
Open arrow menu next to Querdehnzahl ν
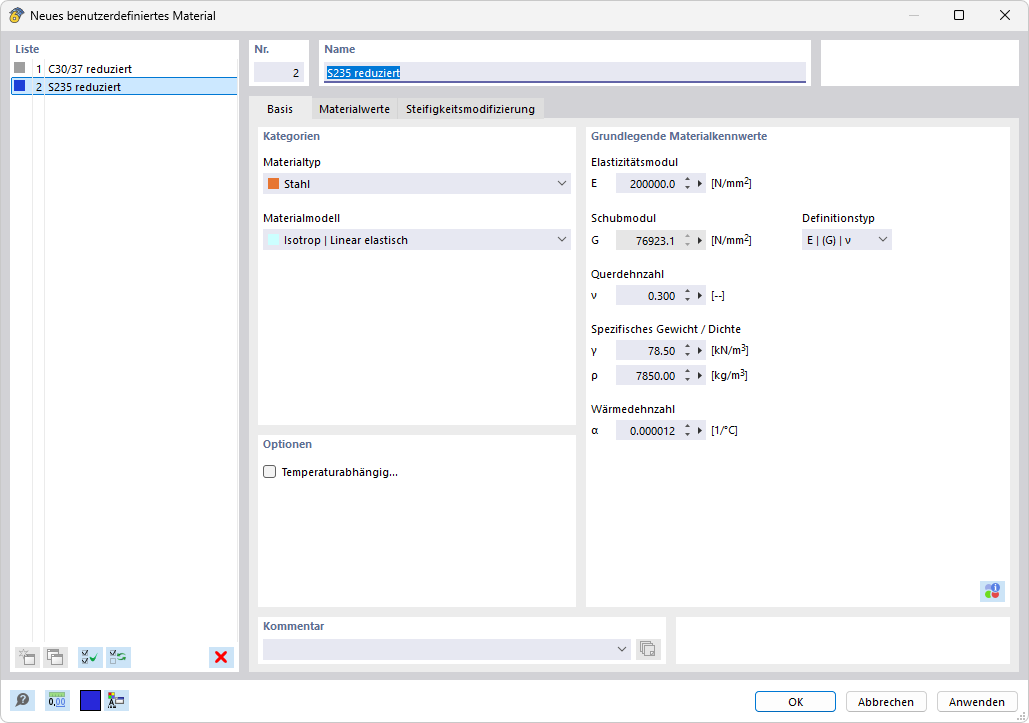tap(700, 296)
